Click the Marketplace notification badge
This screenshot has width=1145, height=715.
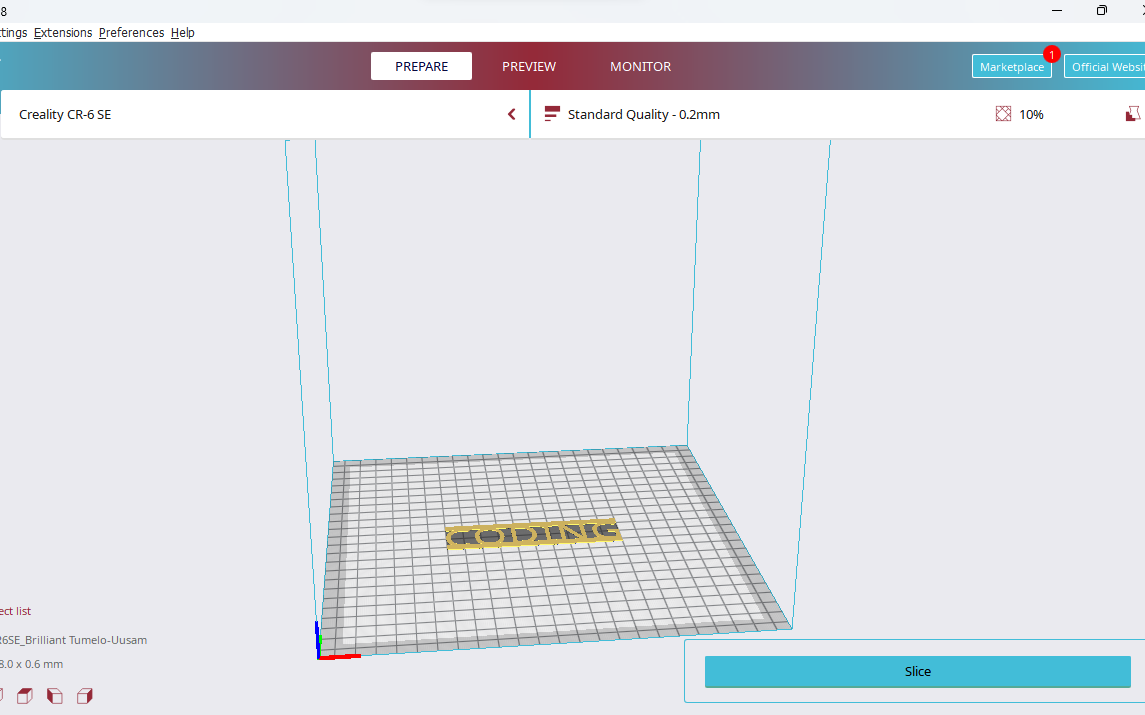point(1051,56)
